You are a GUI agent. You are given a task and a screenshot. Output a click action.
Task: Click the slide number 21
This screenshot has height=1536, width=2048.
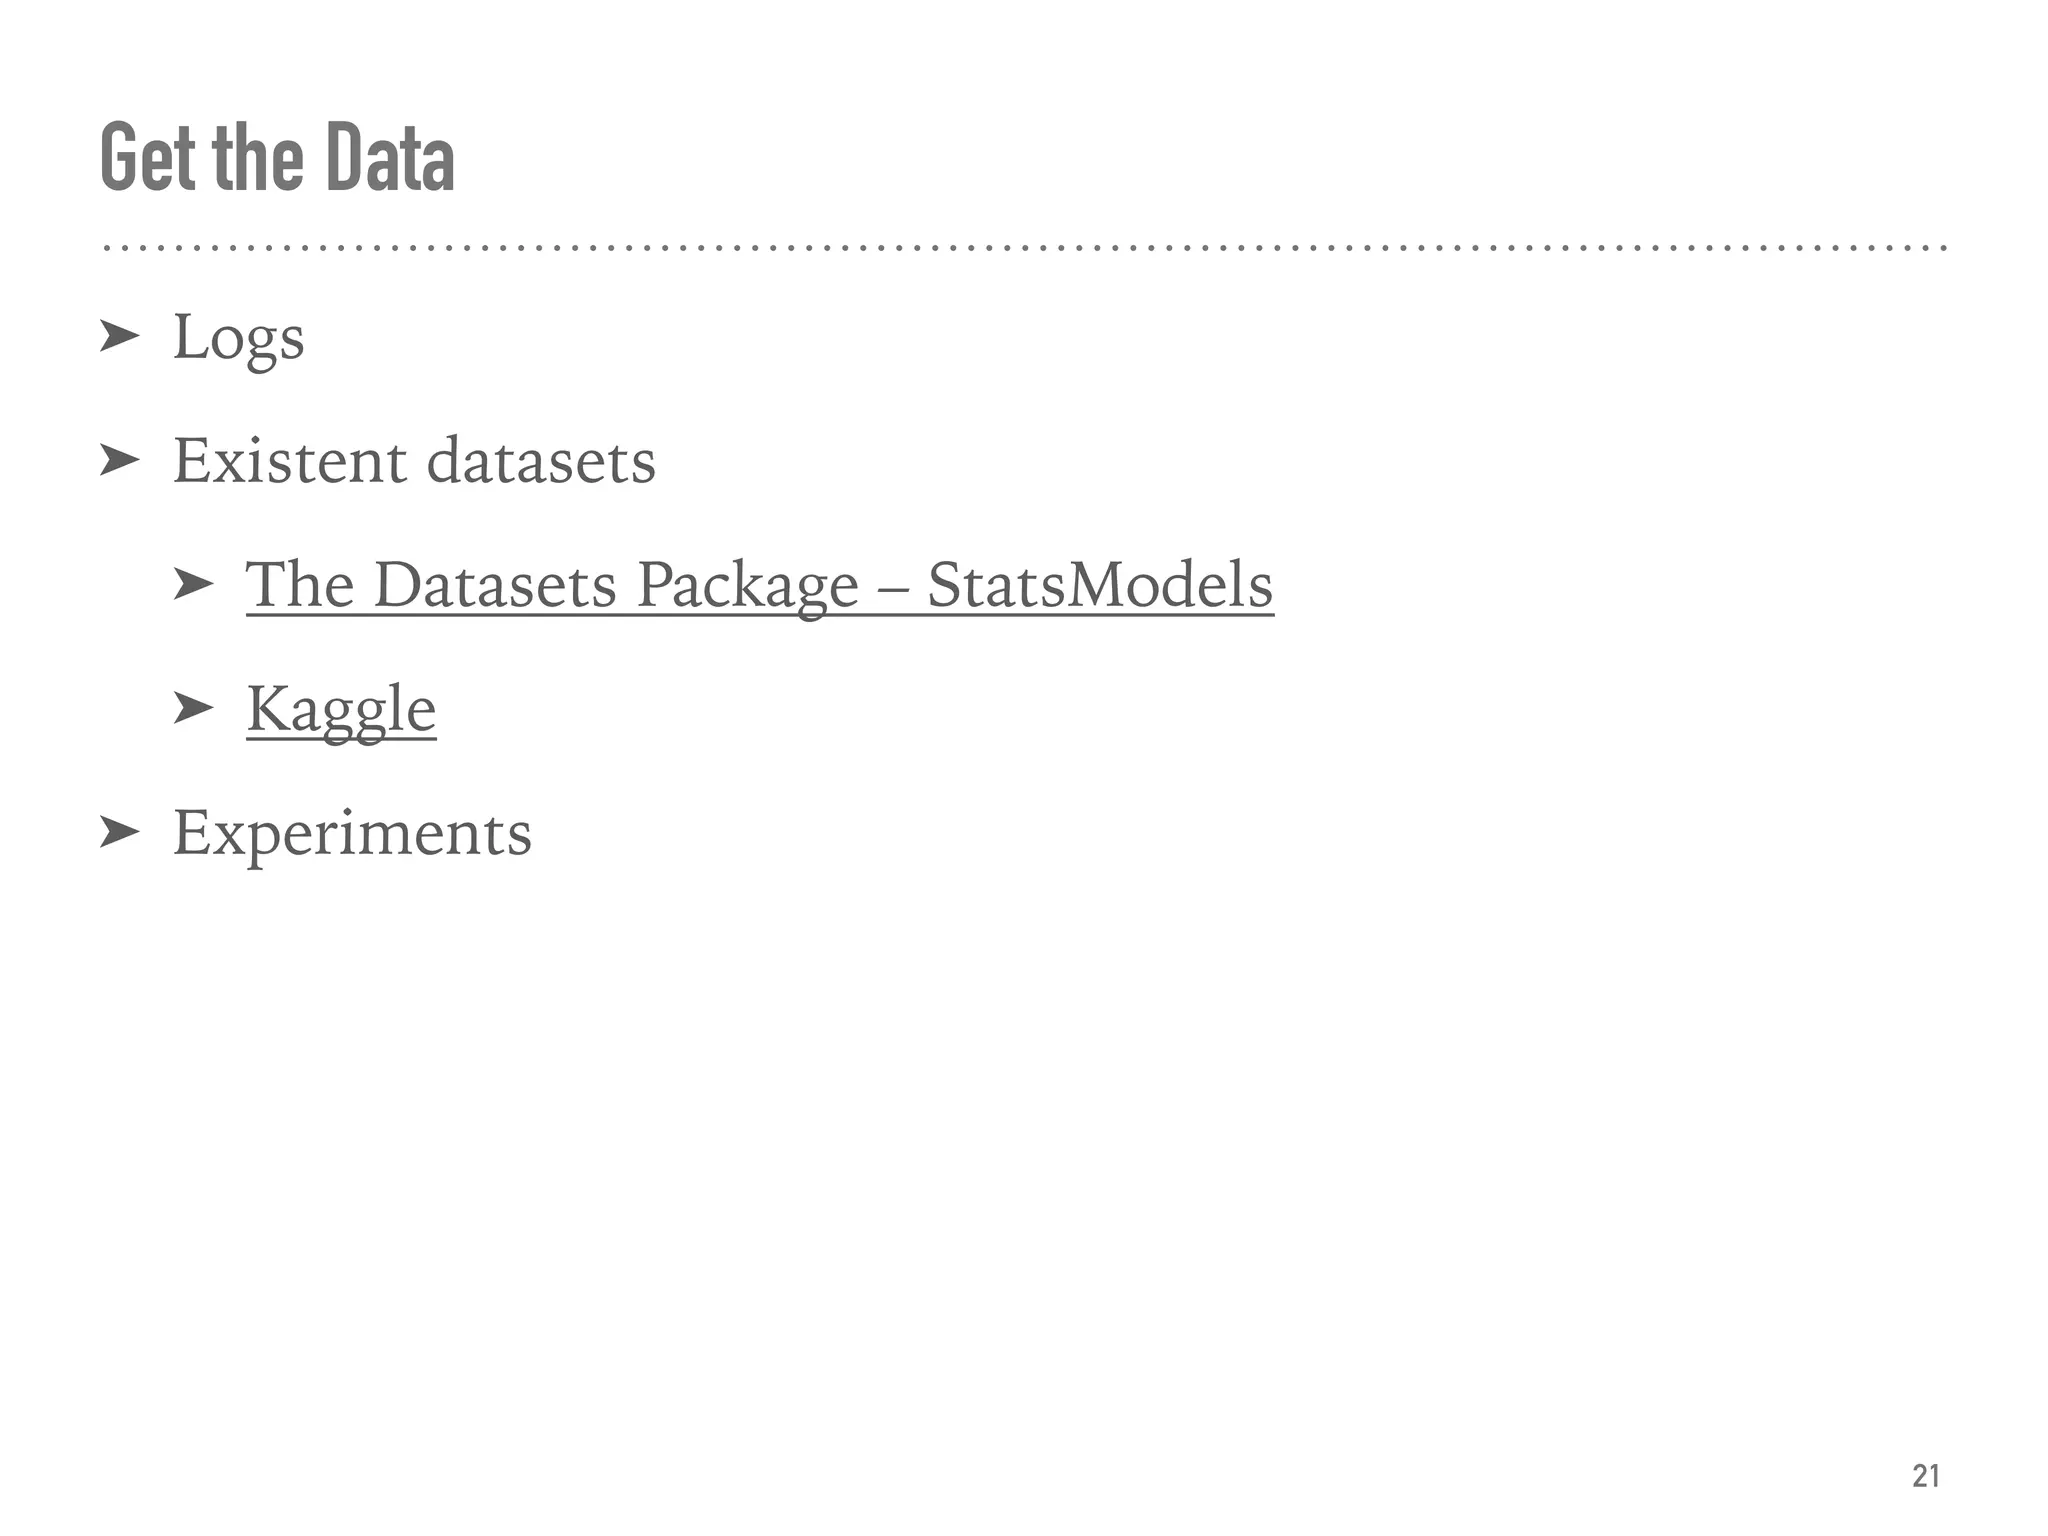(1926, 1476)
